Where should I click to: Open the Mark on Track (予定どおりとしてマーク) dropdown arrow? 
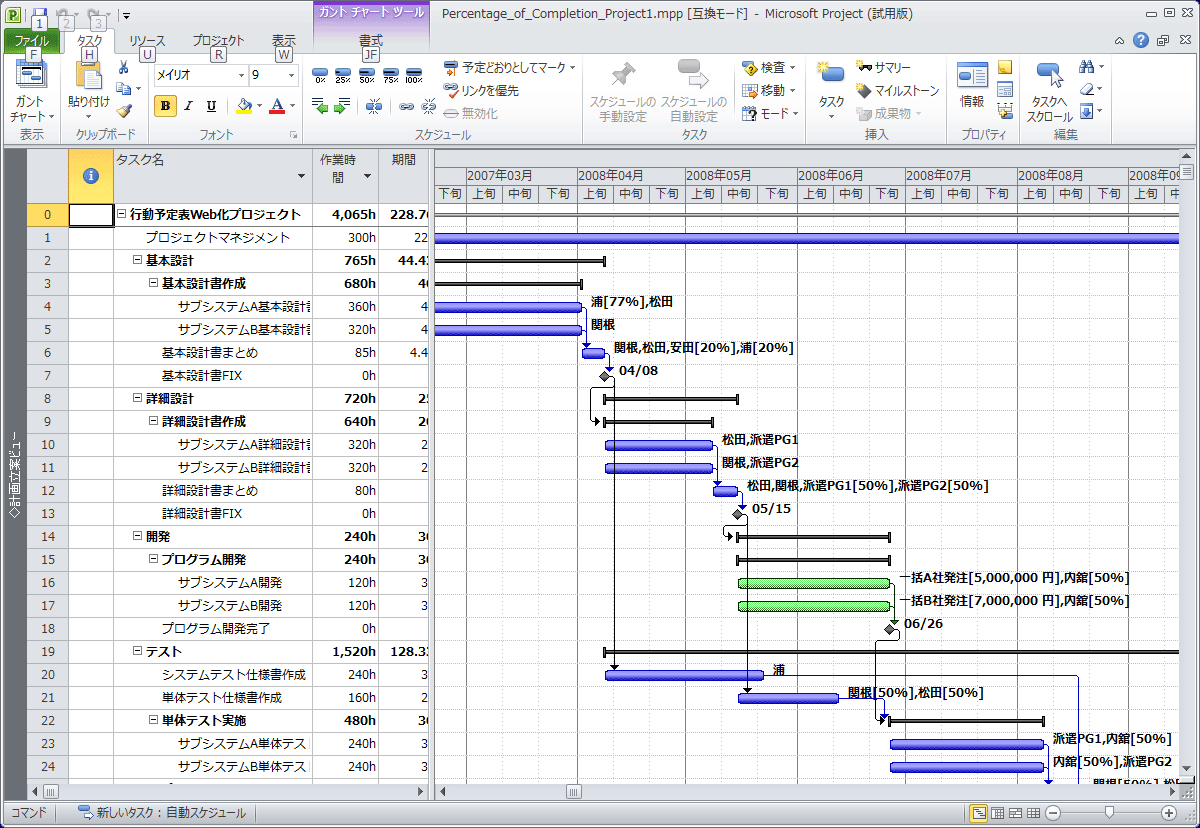coord(573,68)
